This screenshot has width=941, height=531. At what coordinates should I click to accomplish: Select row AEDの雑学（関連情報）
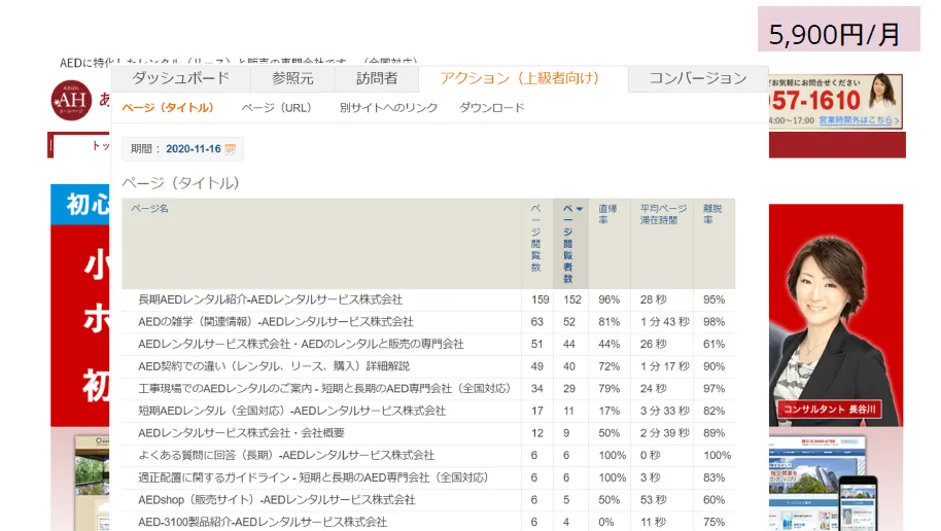tap(428, 322)
